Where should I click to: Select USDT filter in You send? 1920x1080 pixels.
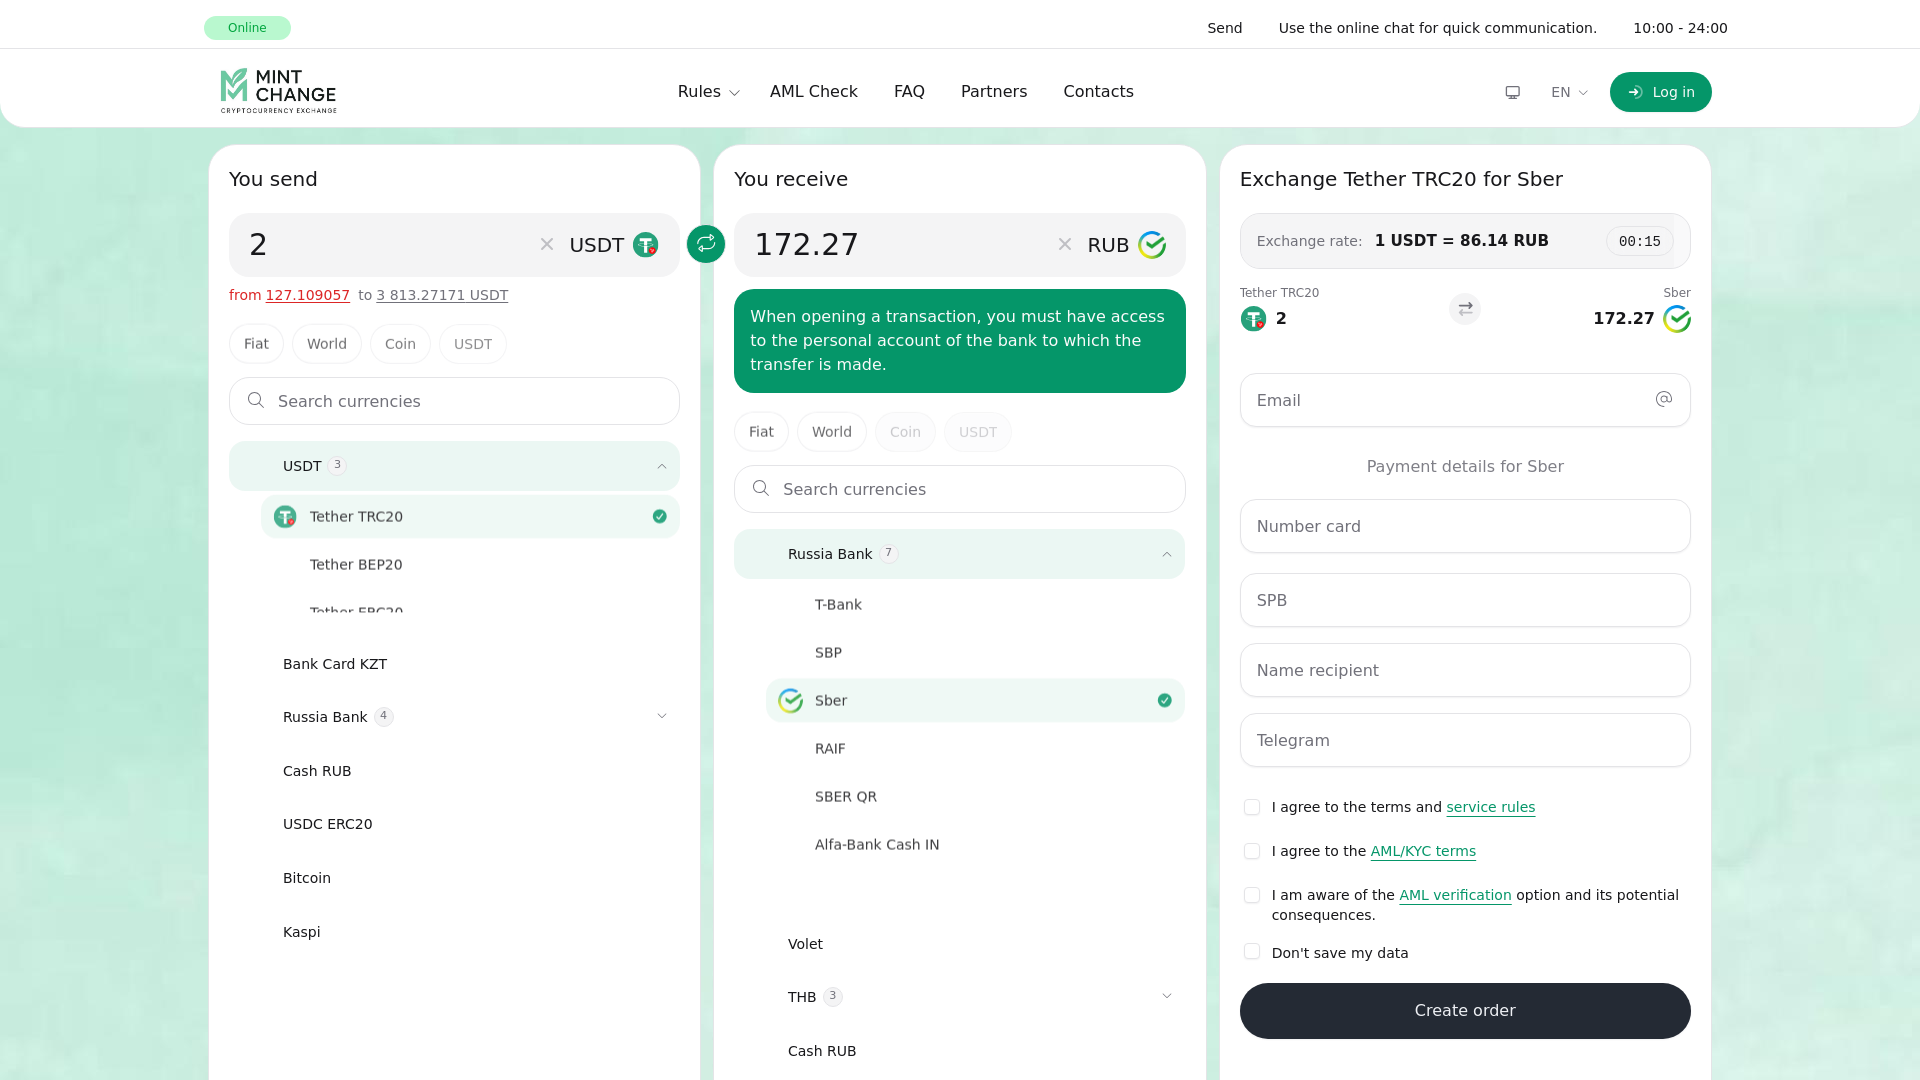pyautogui.click(x=473, y=344)
